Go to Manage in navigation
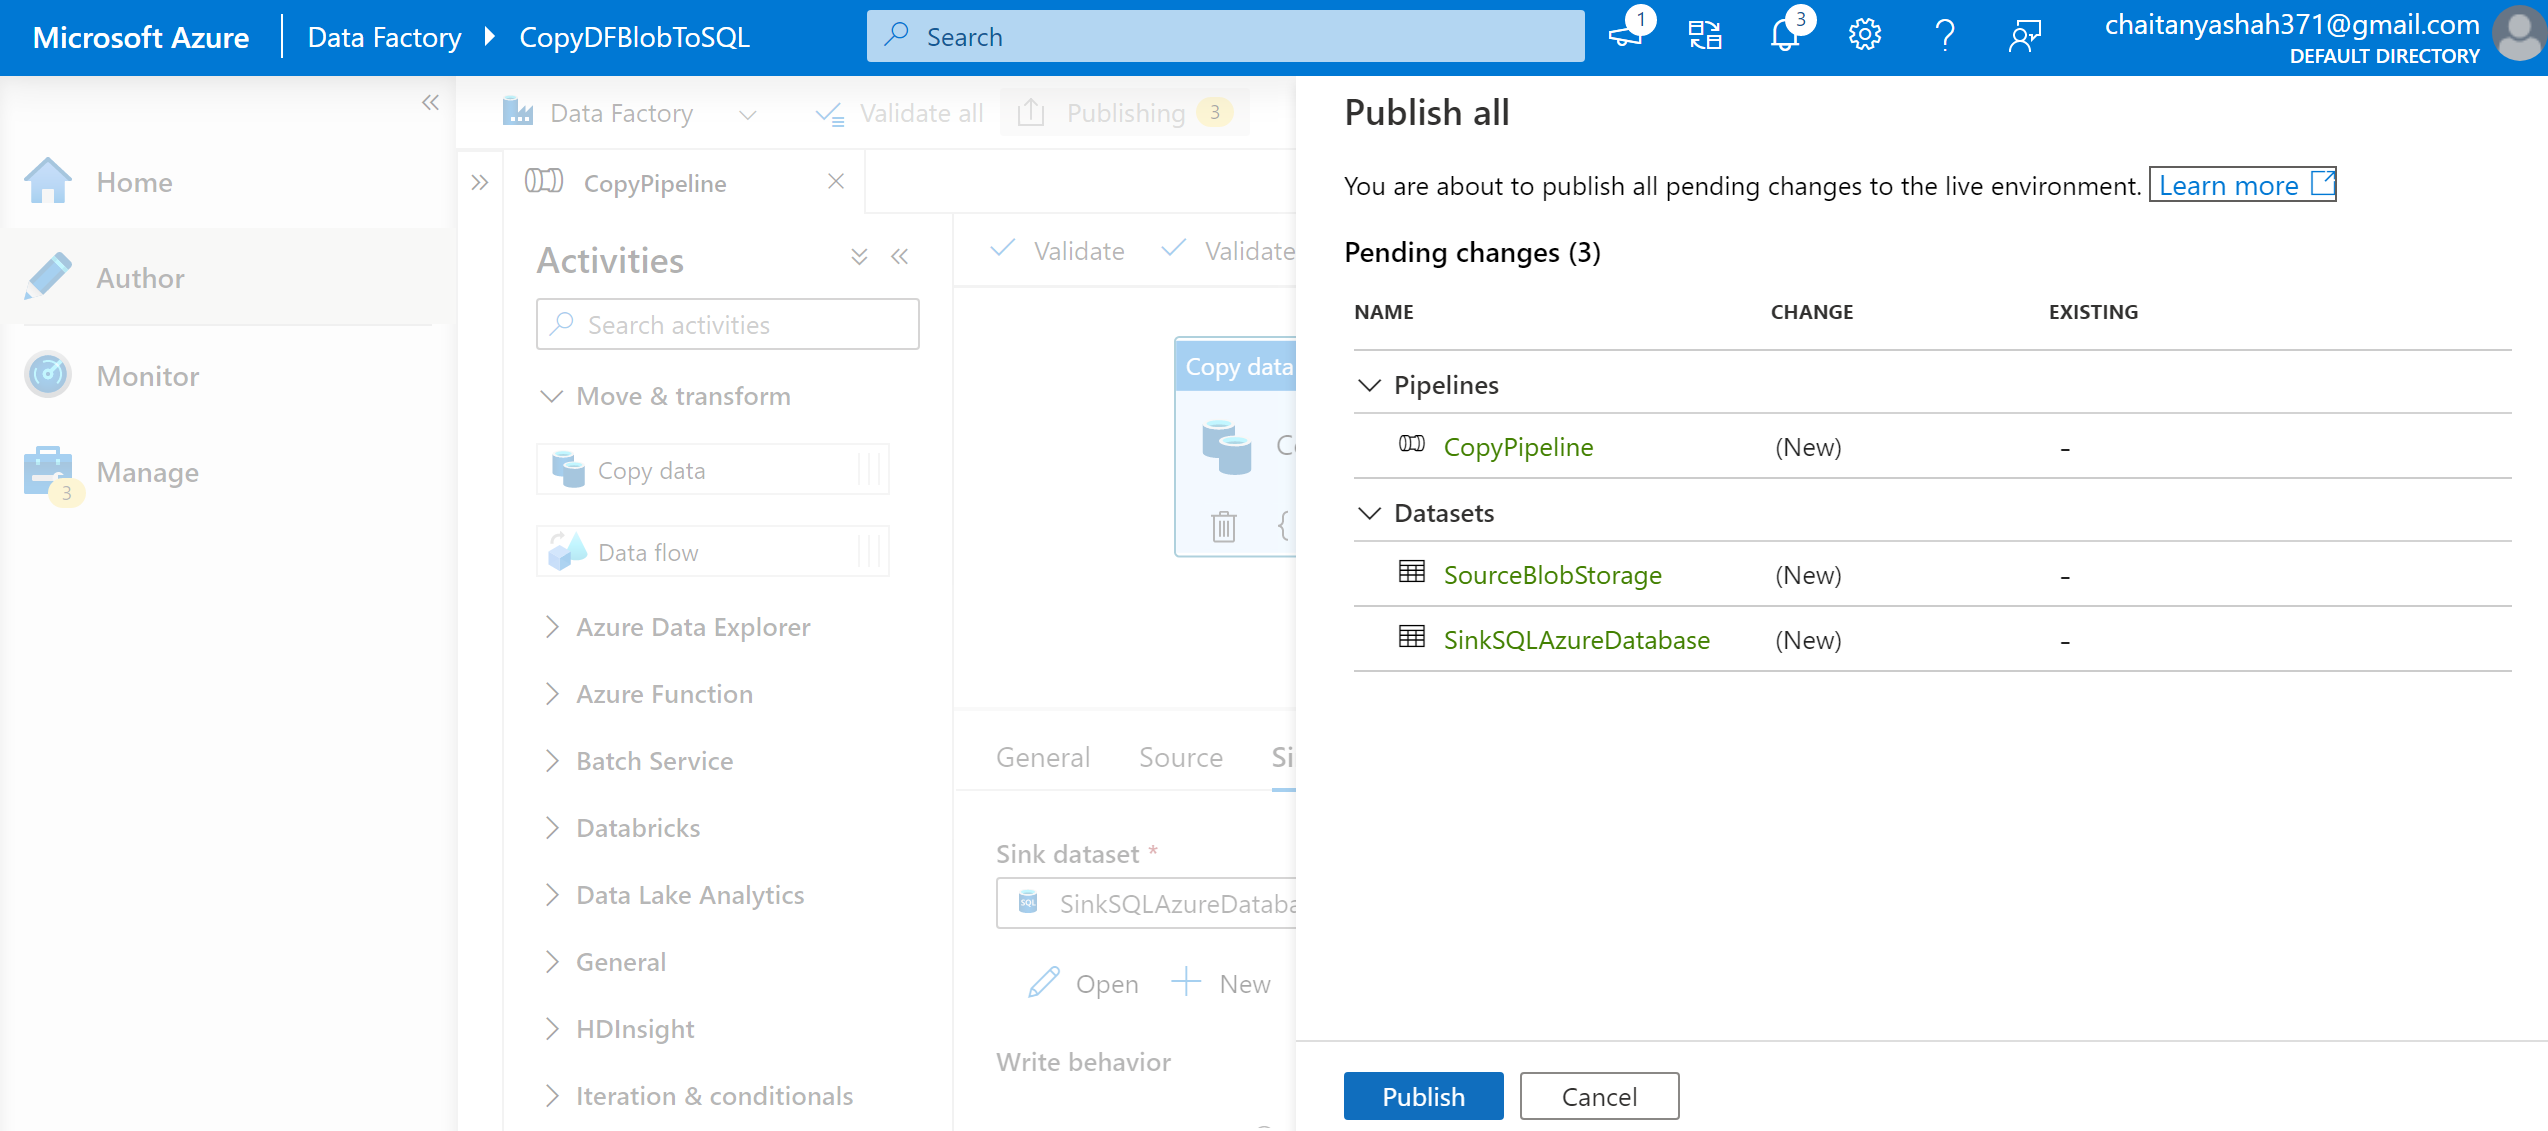Viewport: 2548px width, 1131px height. (148, 472)
